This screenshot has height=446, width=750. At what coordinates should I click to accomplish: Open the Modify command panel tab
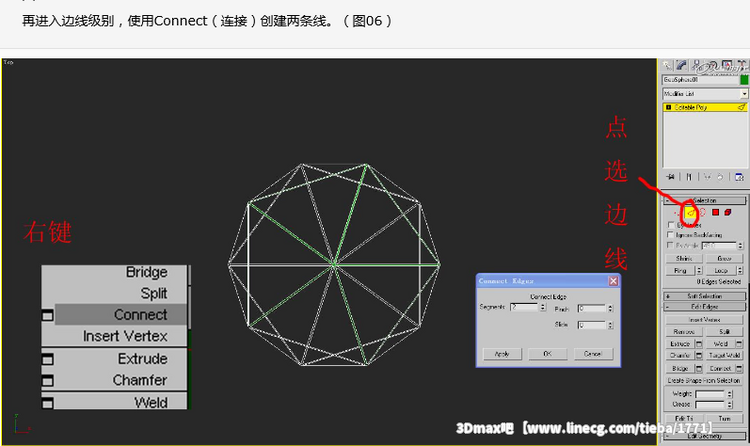coord(681,66)
